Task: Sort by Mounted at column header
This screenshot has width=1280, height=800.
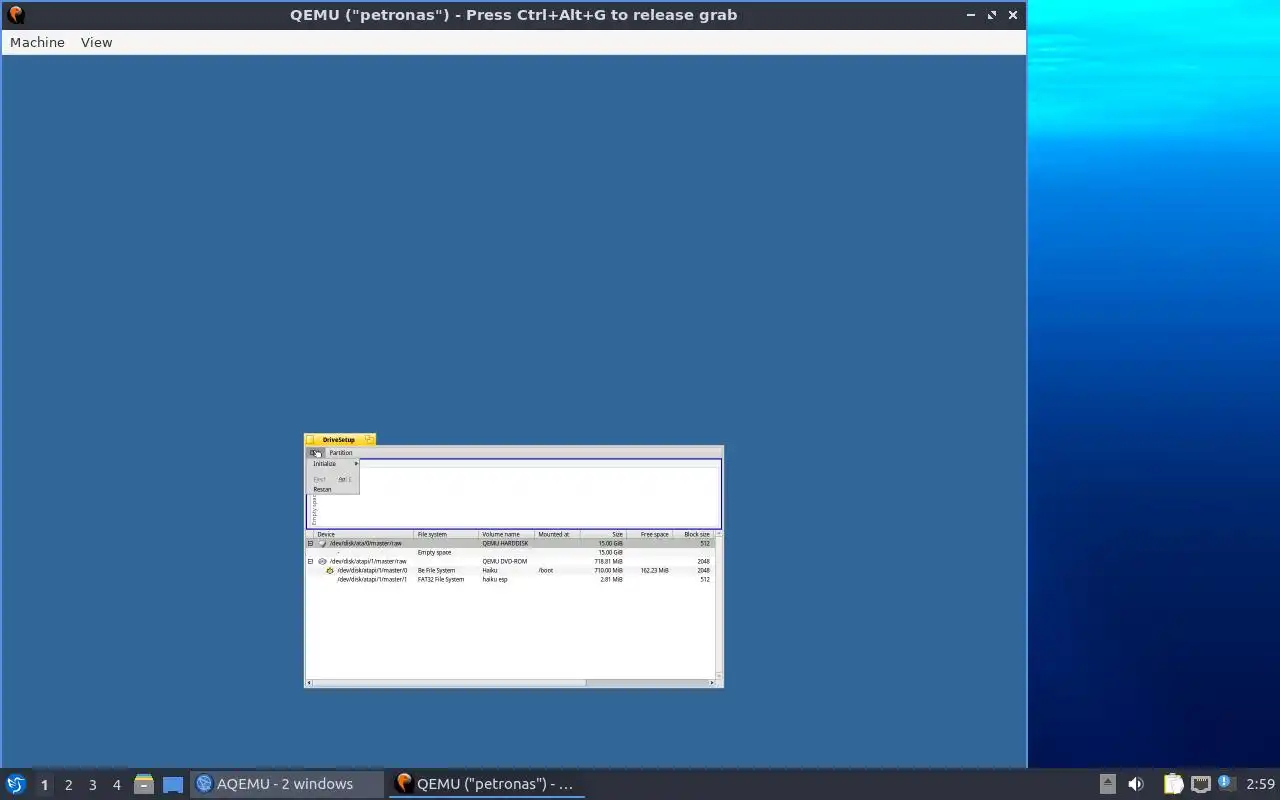Action: [557, 534]
